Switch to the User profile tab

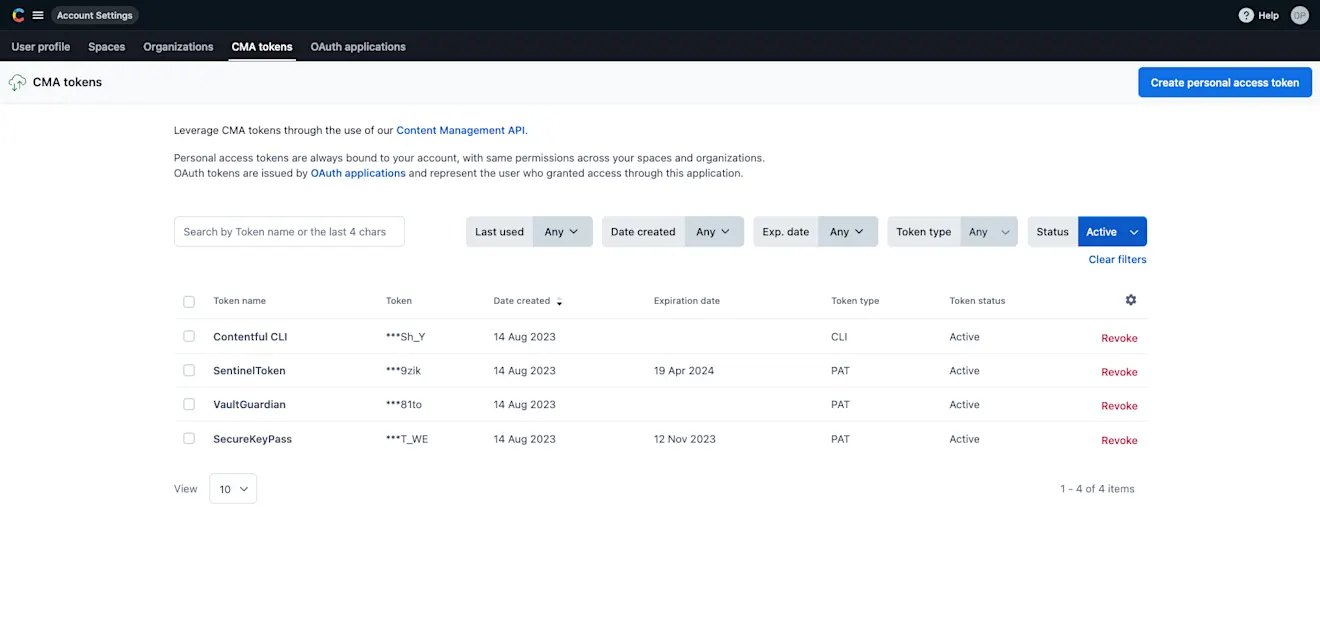[41, 47]
